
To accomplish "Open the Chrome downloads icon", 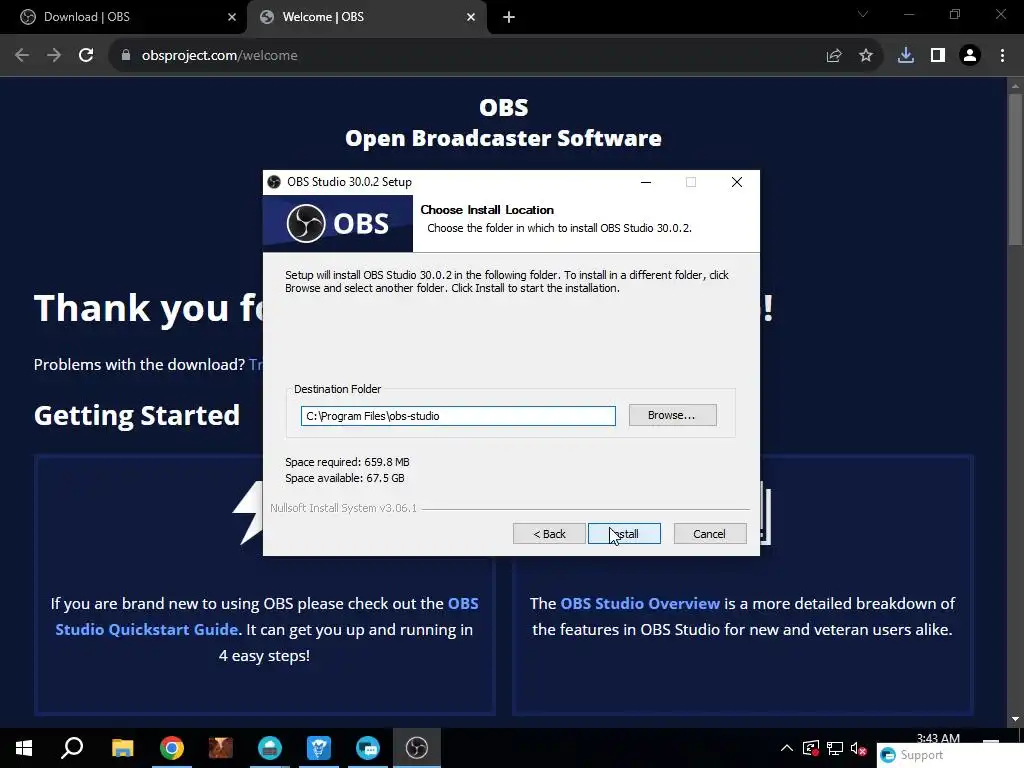I will (906, 56).
